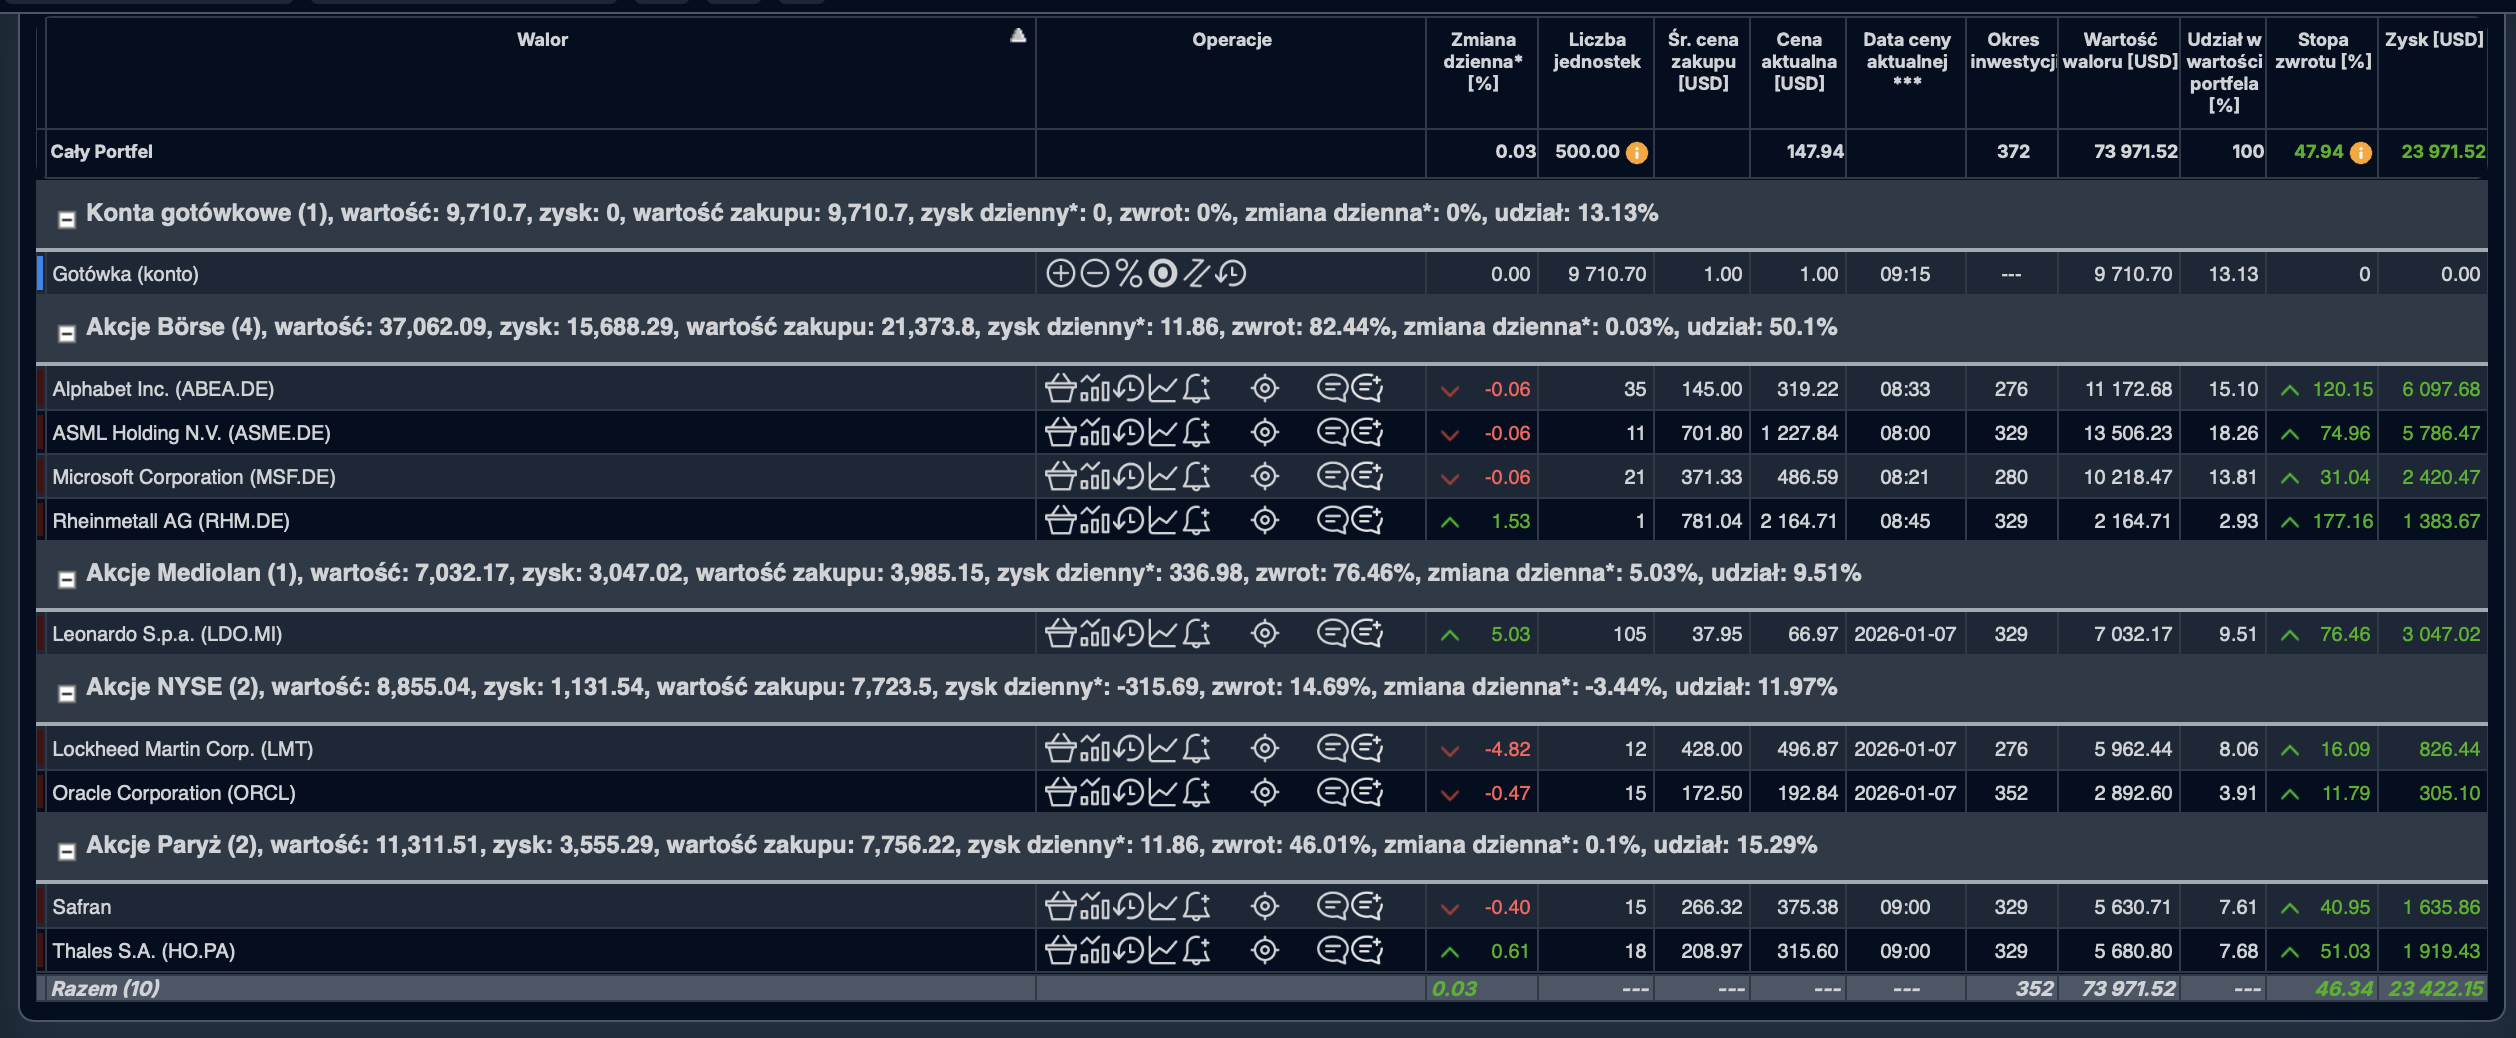Click the percent icon in Gotówka row
Viewport: 2516px width, 1038px height.
[x=1128, y=274]
